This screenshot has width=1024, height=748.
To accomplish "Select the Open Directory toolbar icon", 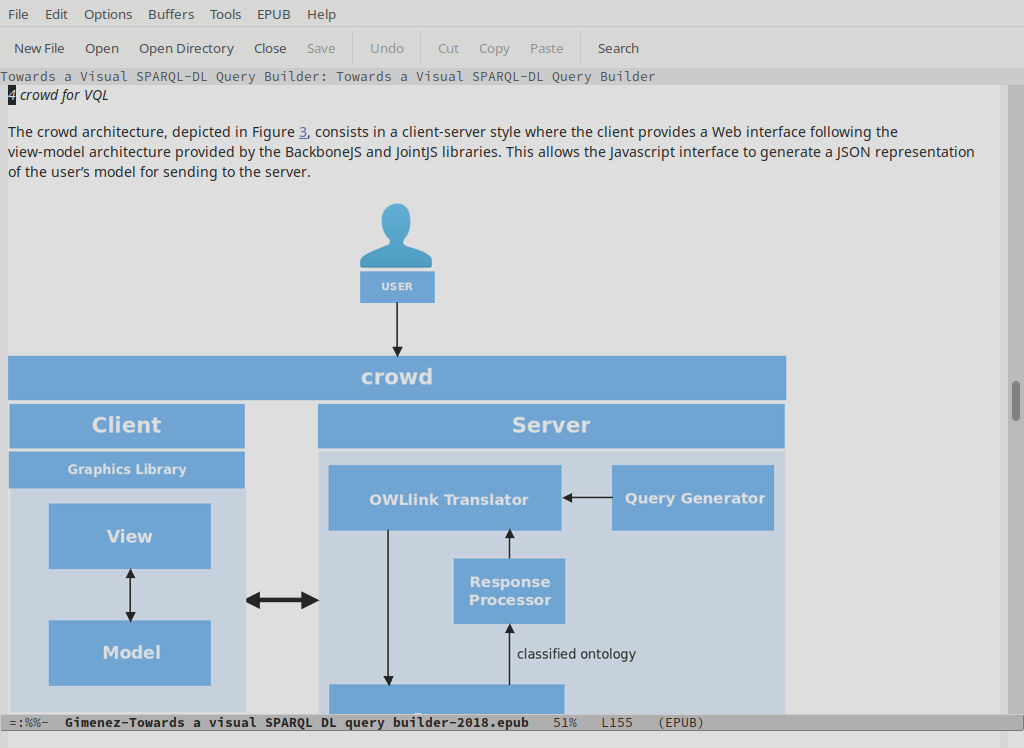I will click(186, 47).
